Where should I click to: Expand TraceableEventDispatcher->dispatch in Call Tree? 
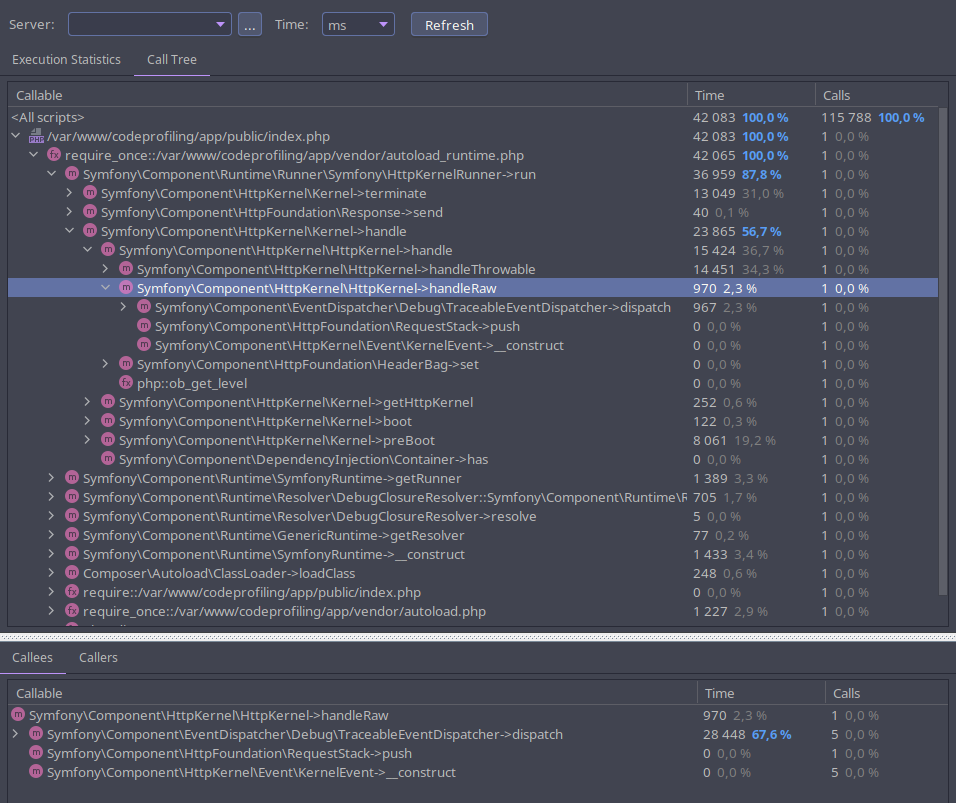(123, 307)
